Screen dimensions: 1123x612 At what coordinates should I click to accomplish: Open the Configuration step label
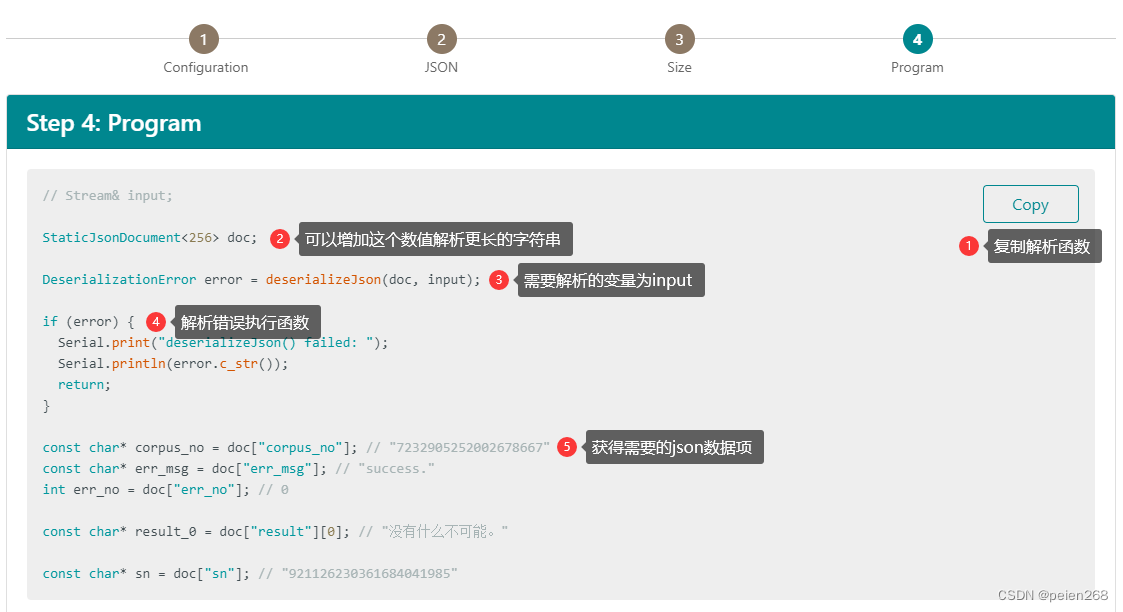(x=206, y=67)
